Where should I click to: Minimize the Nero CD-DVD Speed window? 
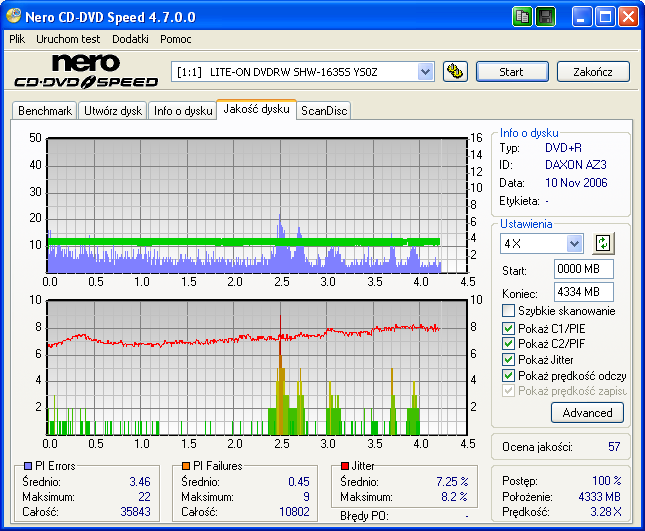(582, 17)
